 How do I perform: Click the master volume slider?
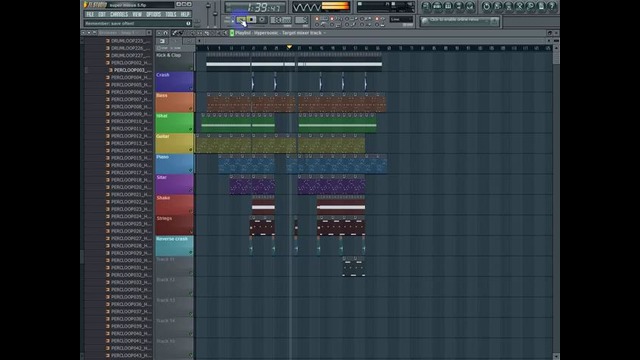(x=208, y=15)
